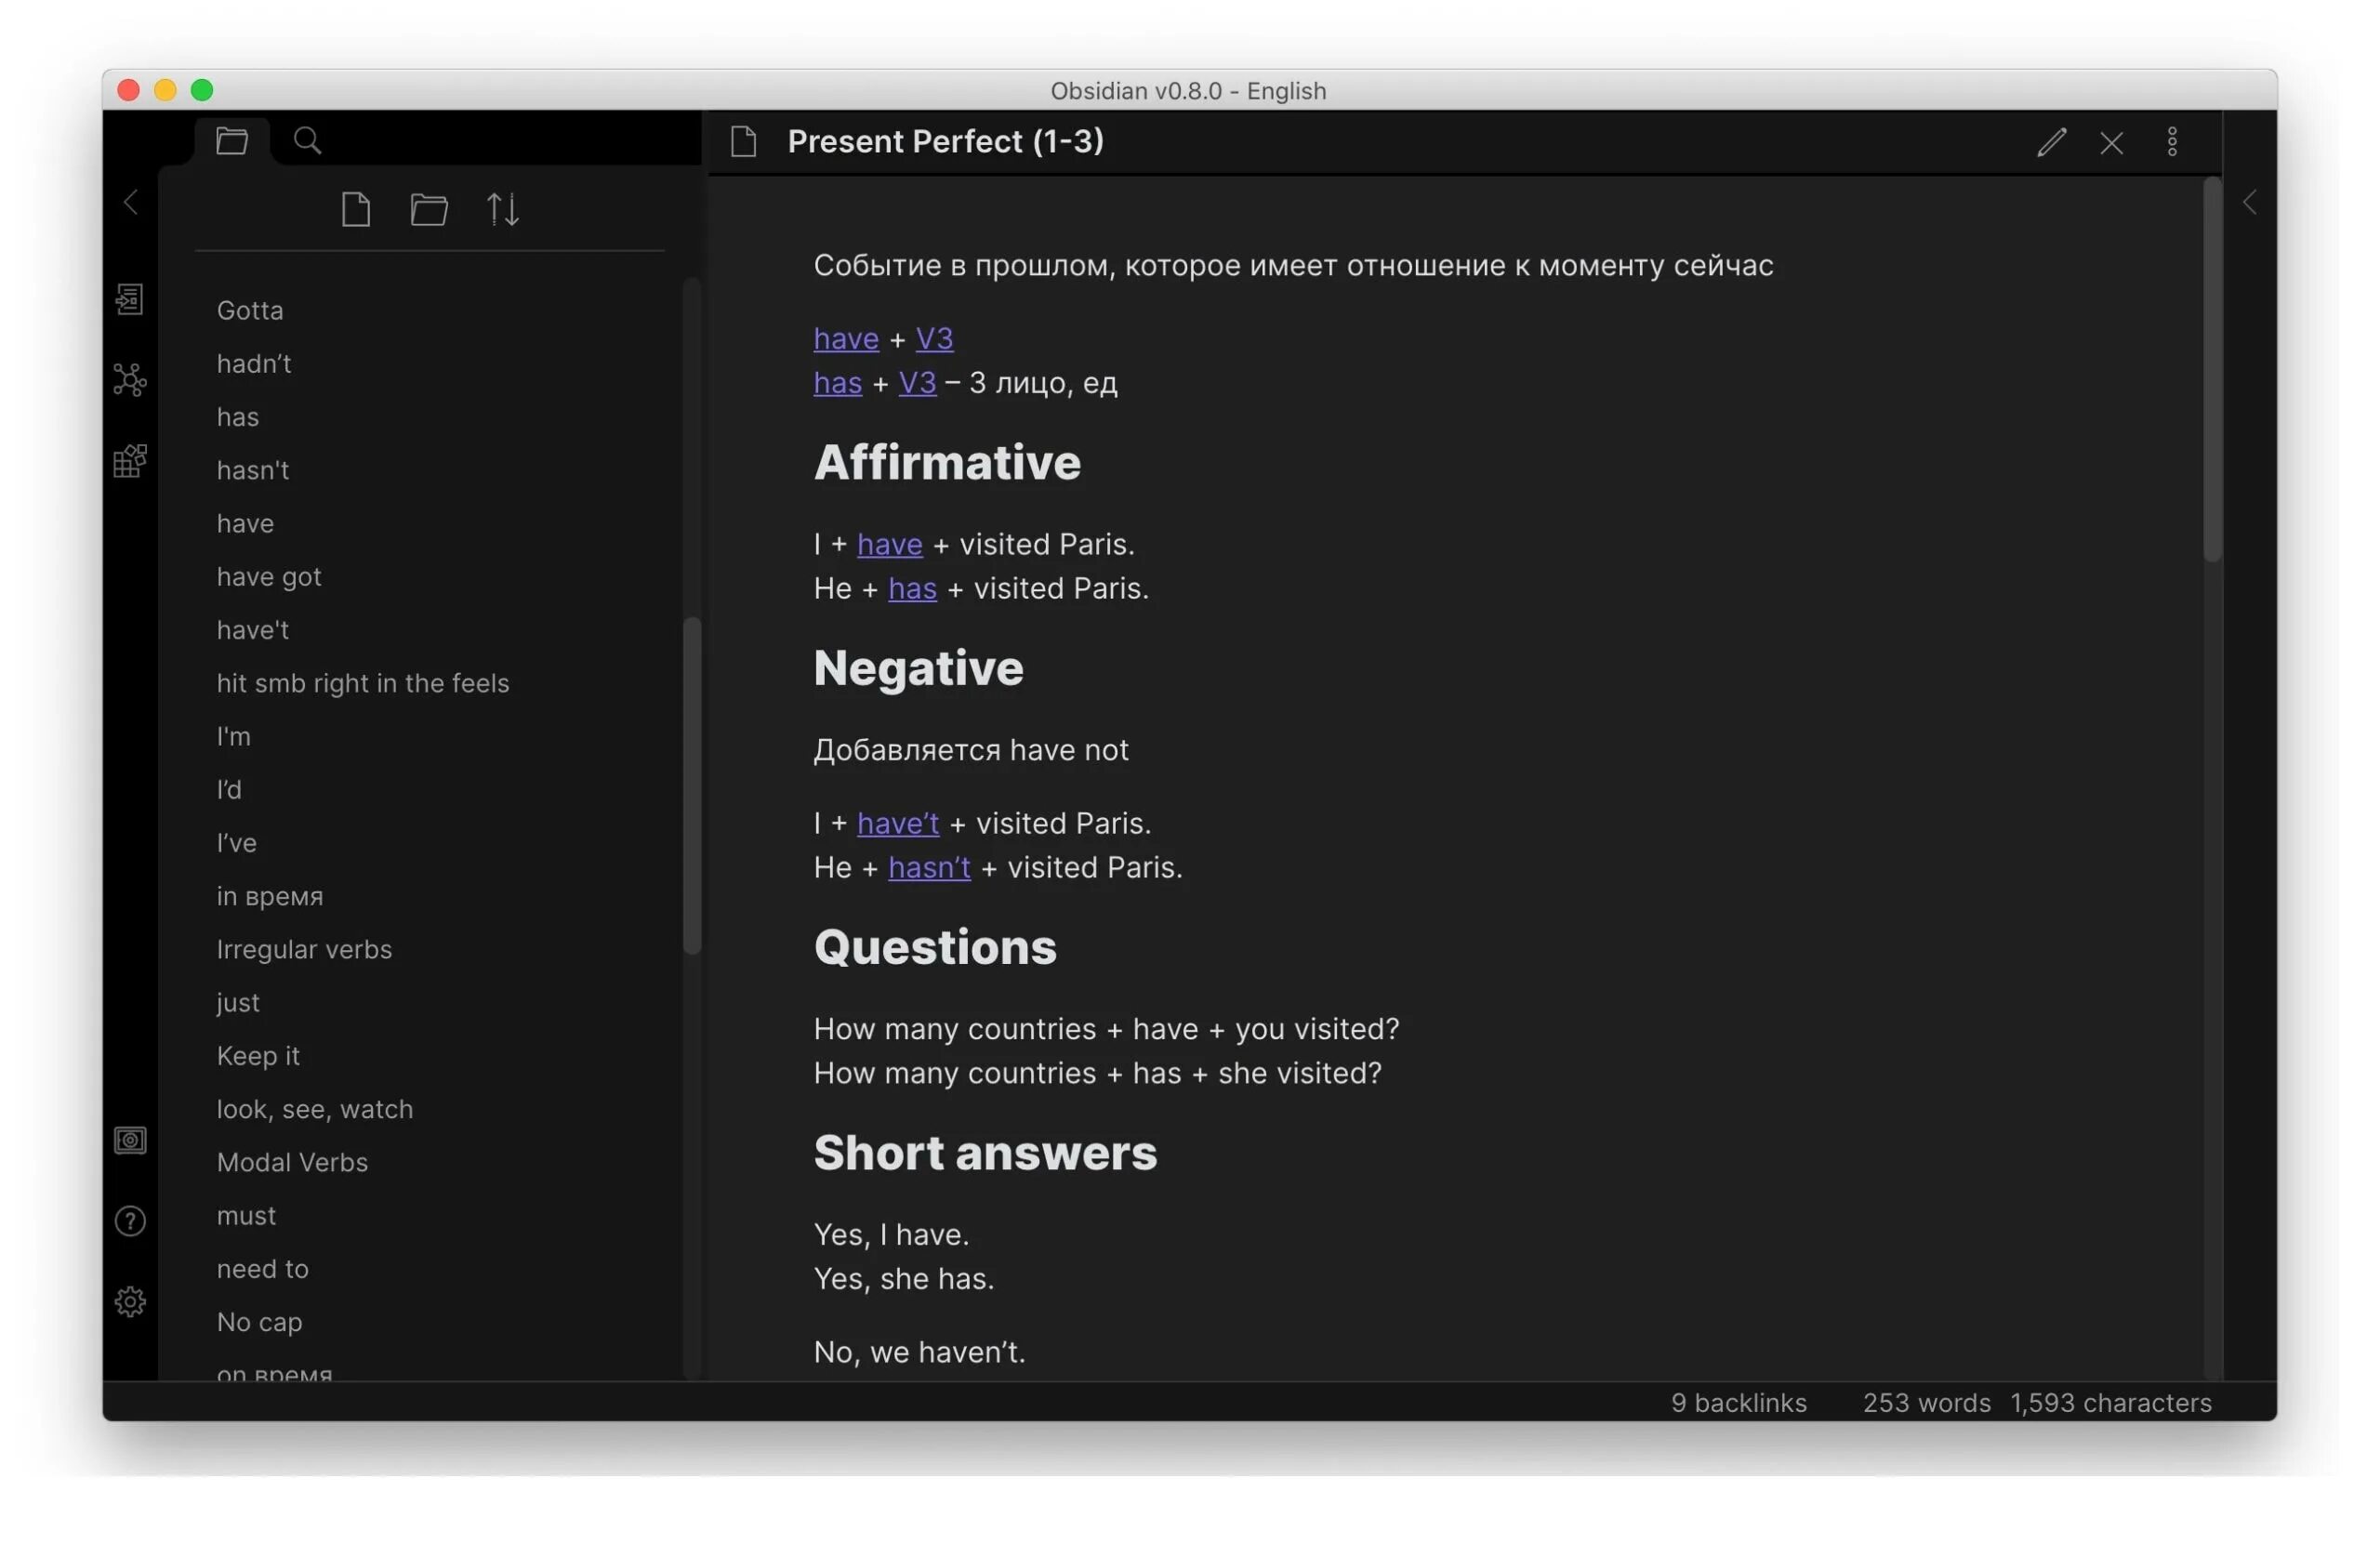Click the note pane scrollbar
The image size is (2380, 1557).
point(2211,370)
